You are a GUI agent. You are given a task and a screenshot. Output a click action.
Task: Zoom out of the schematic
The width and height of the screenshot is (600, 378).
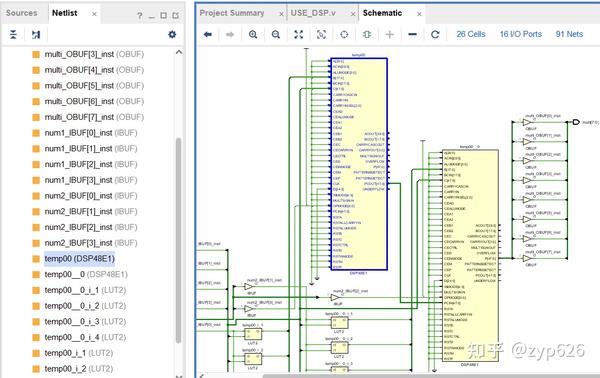(276, 34)
